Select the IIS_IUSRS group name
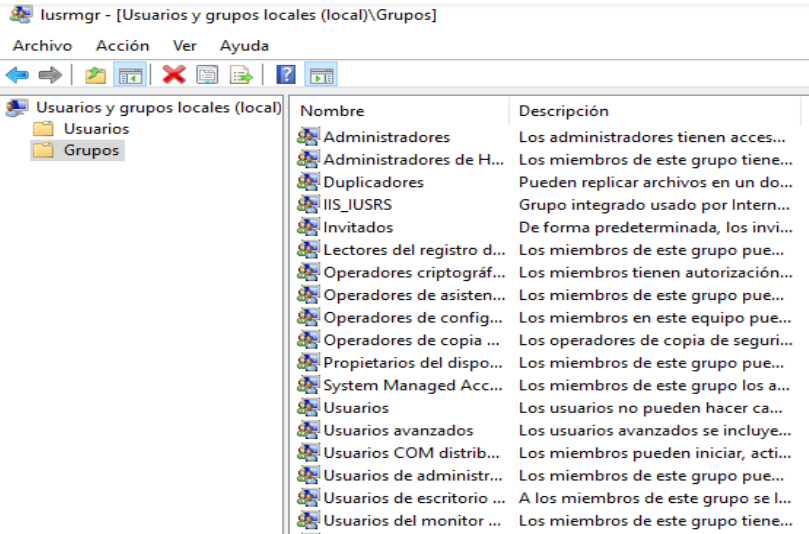The image size is (809, 534). [358, 205]
